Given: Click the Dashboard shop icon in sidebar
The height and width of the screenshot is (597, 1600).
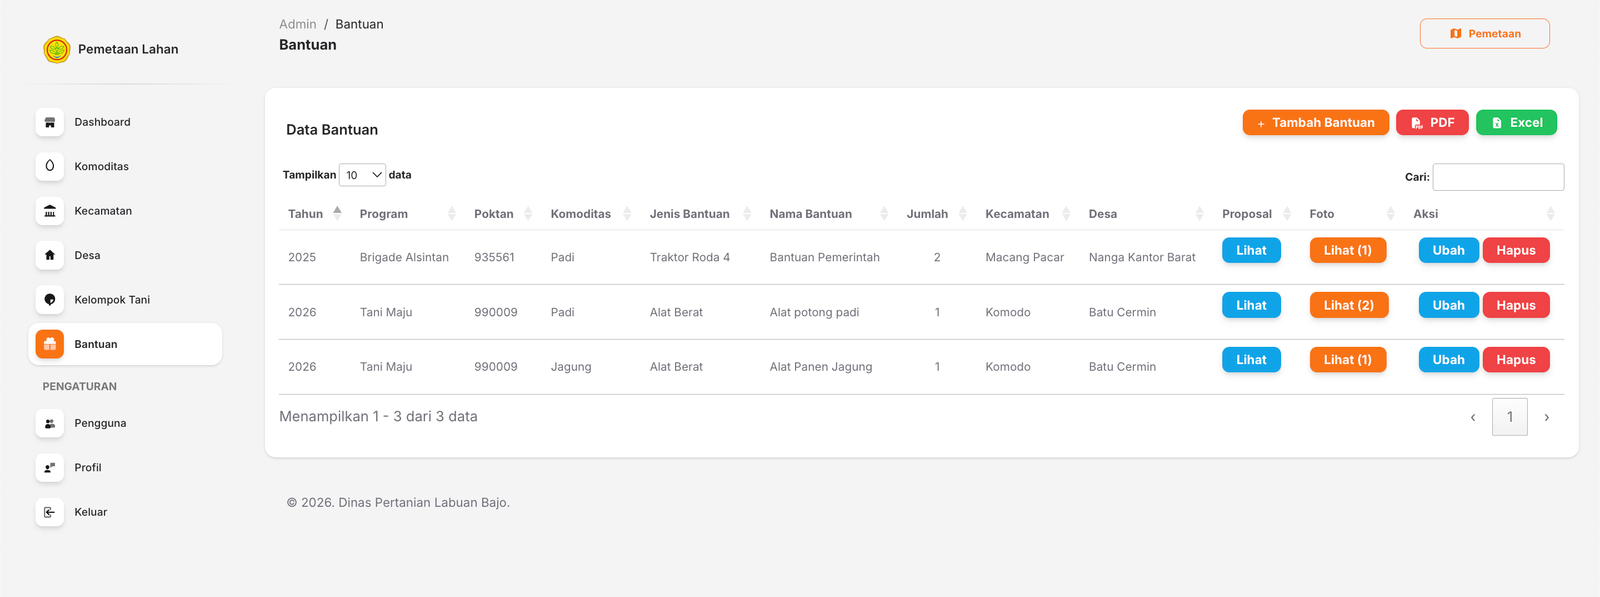Looking at the screenshot, I should (50, 122).
